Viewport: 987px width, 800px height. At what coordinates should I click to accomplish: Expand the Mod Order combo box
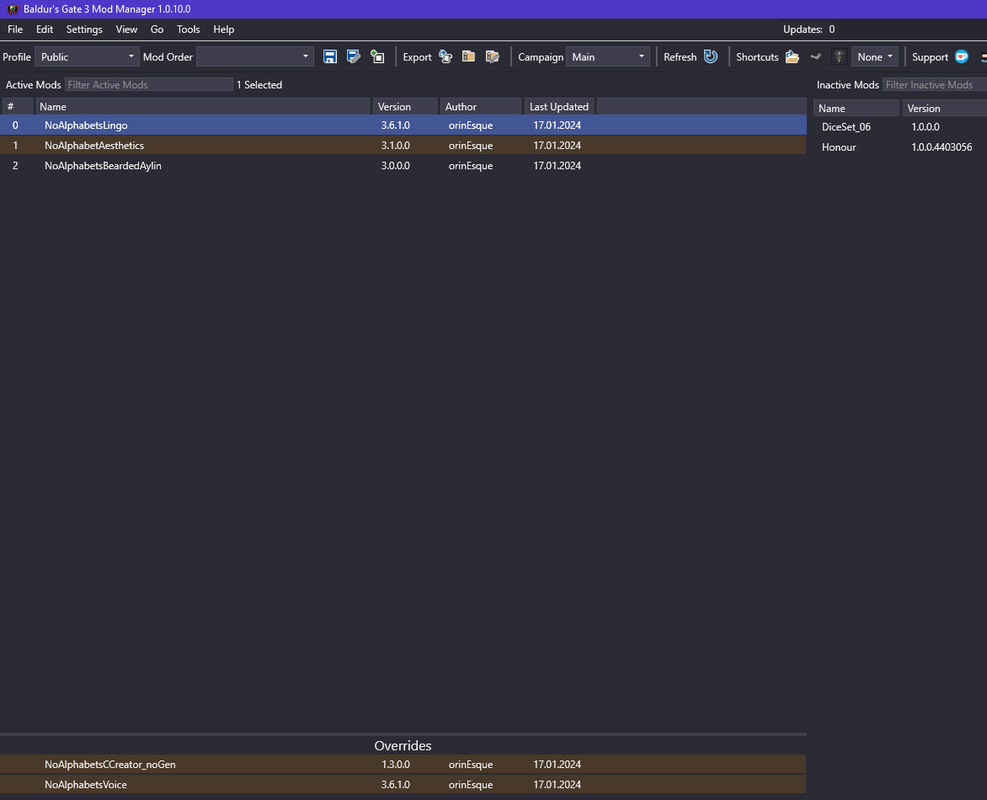(x=255, y=57)
